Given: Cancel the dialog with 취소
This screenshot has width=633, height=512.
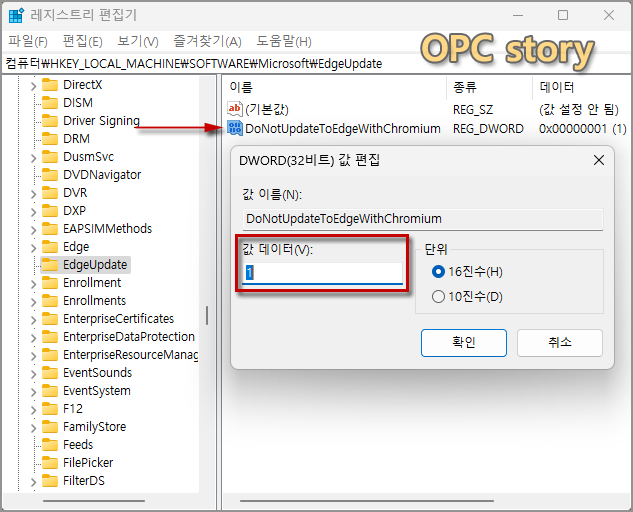Looking at the screenshot, I should 560,342.
